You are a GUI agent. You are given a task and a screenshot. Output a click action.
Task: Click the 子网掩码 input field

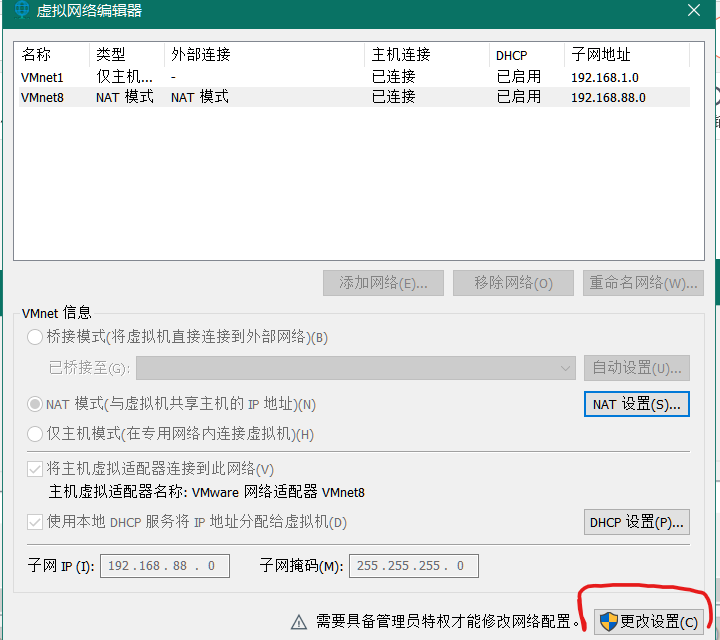(414, 566)
